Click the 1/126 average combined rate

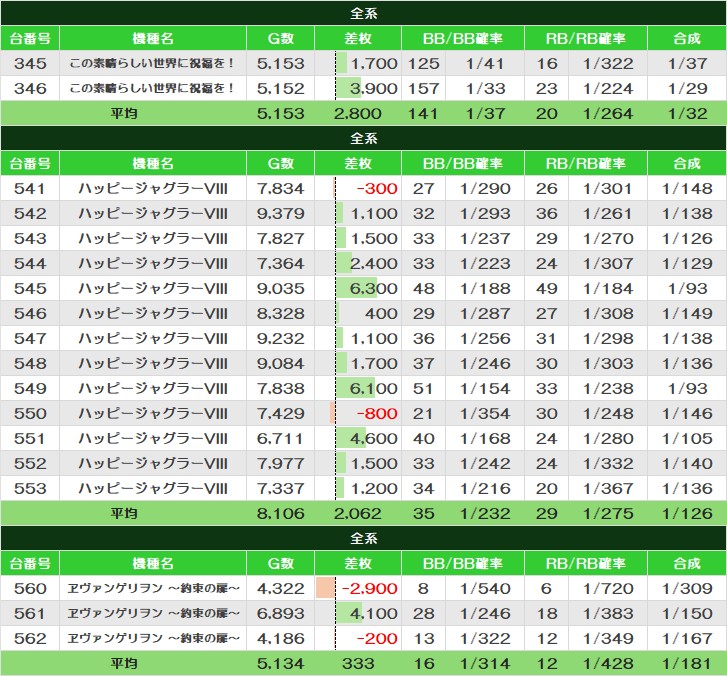[687, 514]
